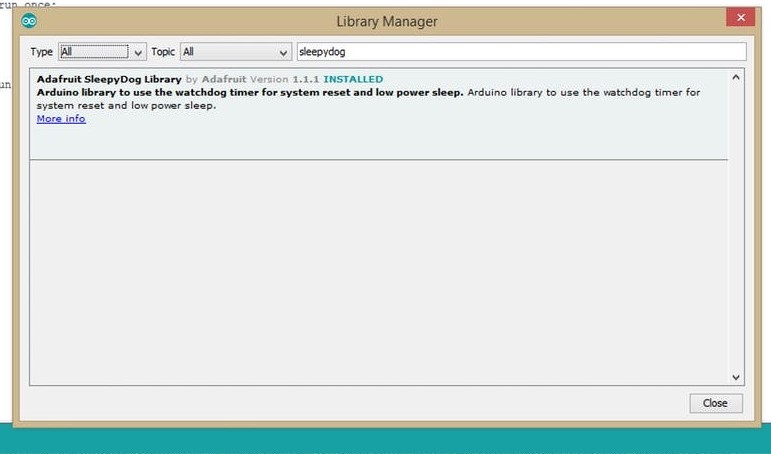
Task: Click the Arduino logo icon in title bar
Action: tap(29, 21)
